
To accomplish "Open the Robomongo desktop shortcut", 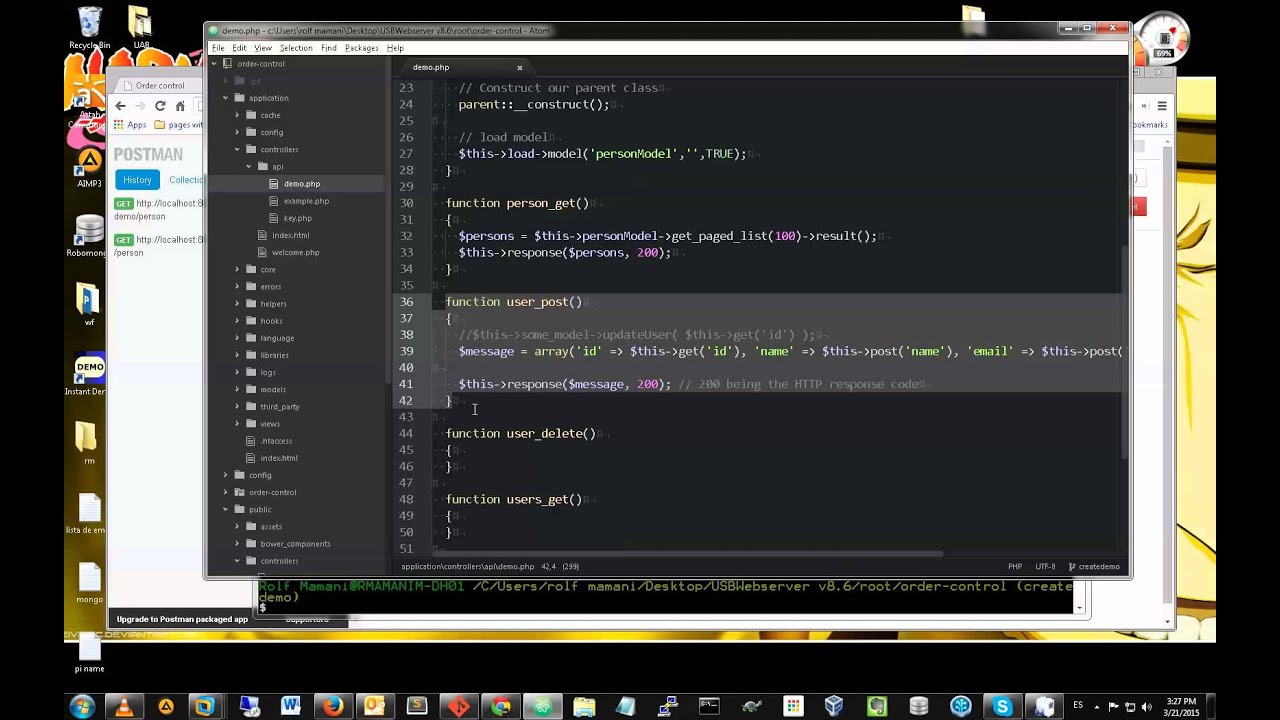I will tap(88, 237).
